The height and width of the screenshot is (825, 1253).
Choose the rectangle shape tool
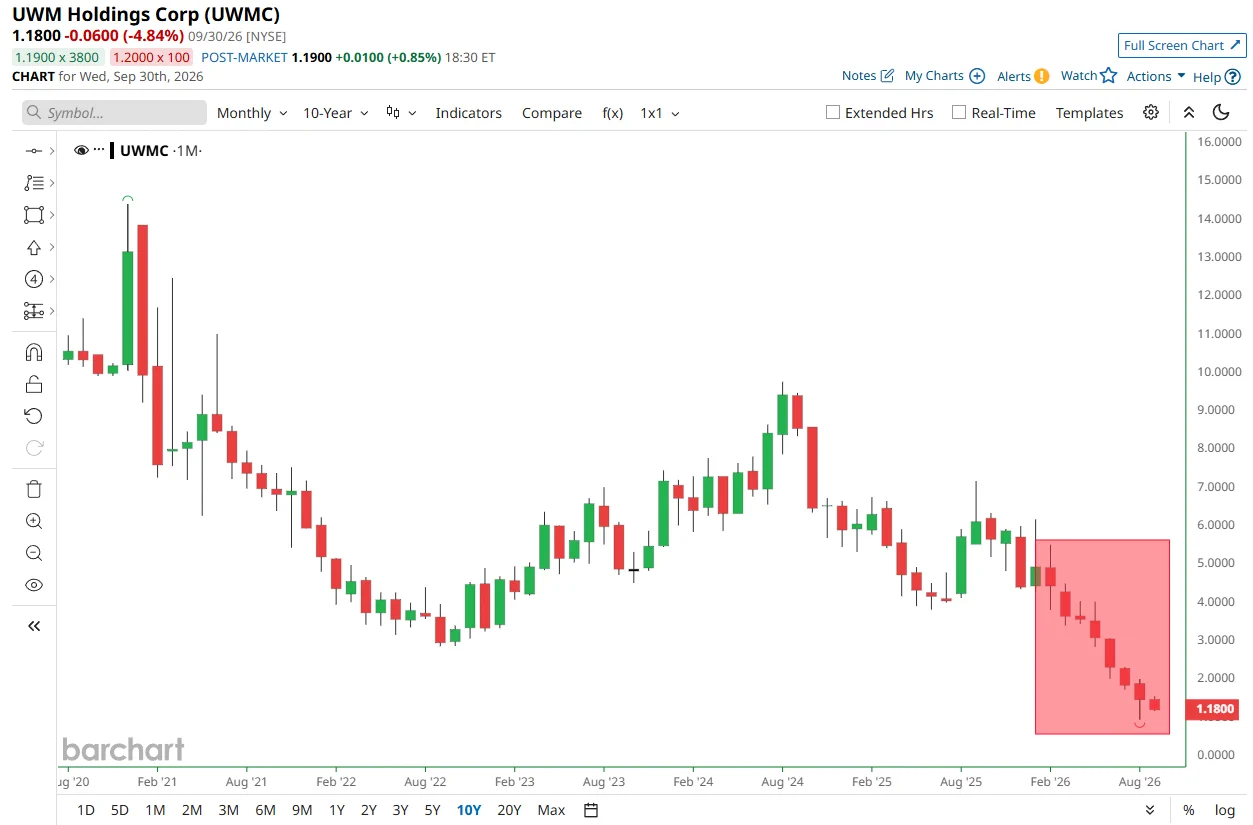pos(34,215)
